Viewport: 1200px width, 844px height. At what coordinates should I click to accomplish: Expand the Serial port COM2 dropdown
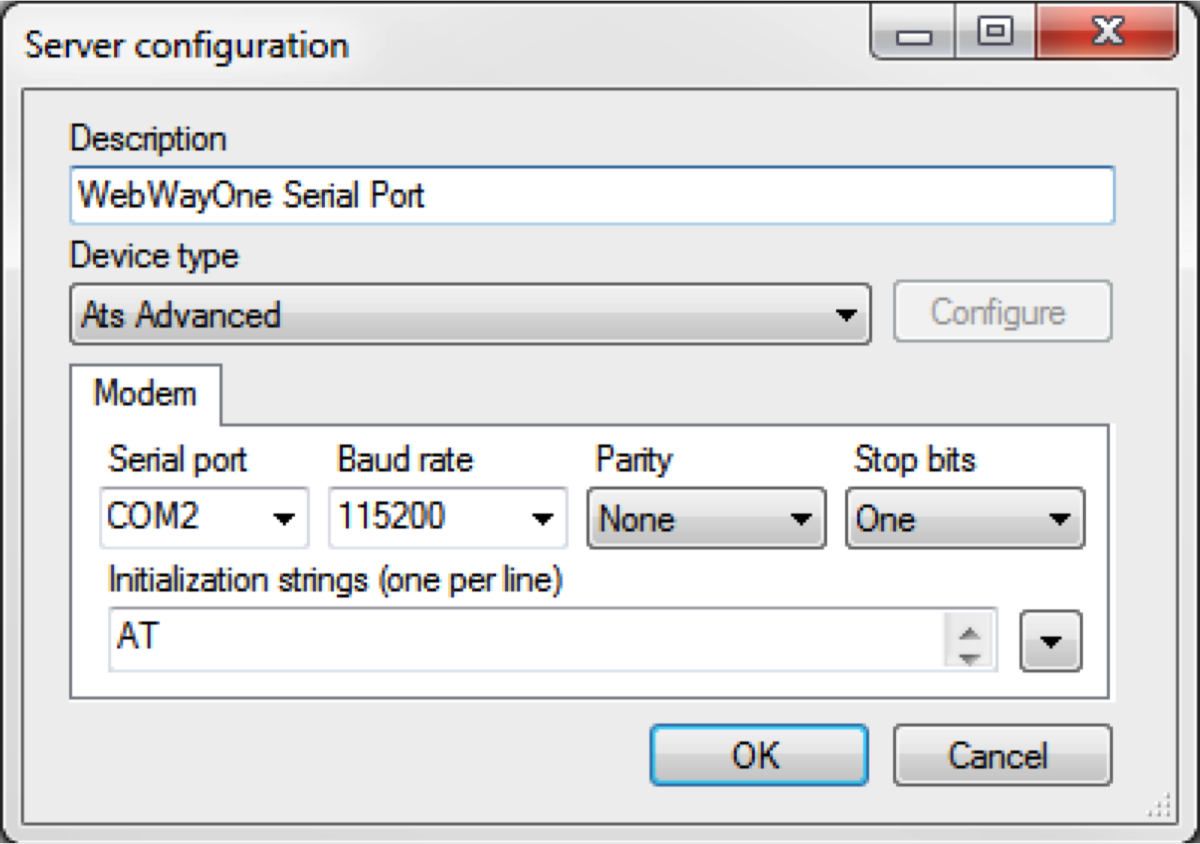tap(204, 518)
